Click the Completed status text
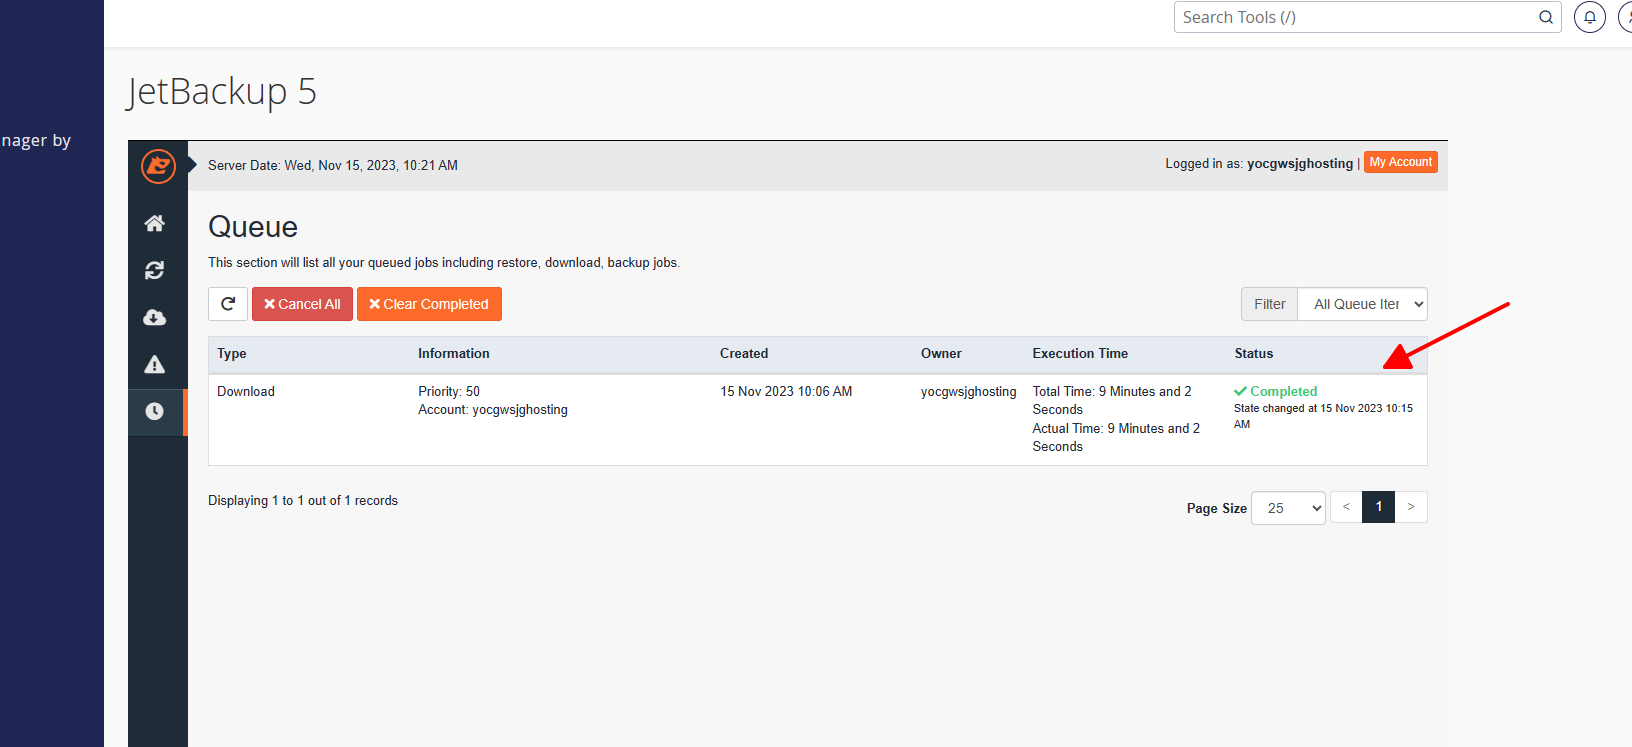This screenshot has width=1632, height=747. [1284, 392]
